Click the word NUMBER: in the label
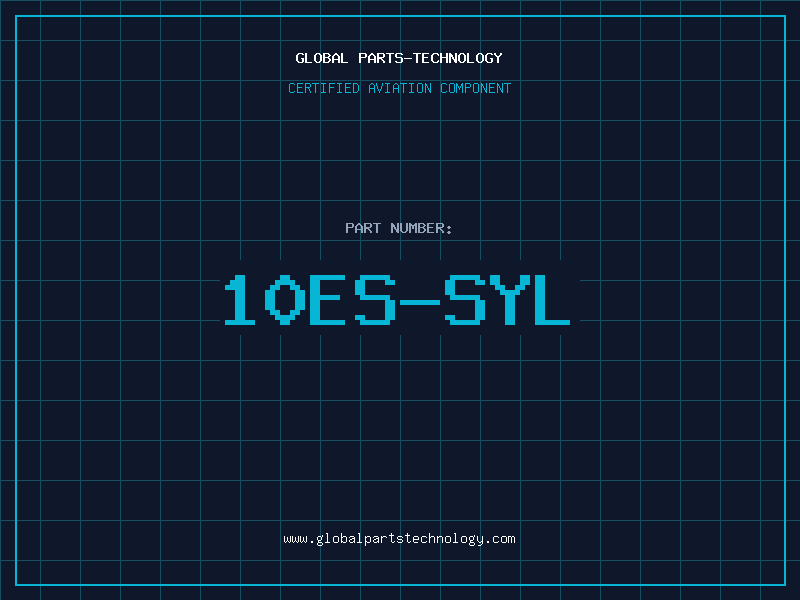This screenshot has height=600, width=800. point(421,228)
